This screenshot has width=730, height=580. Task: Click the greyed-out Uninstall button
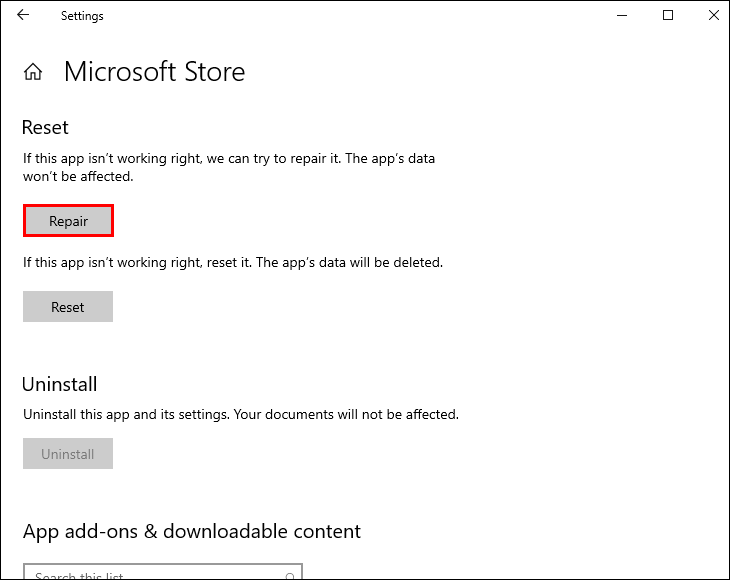click(x=68, y=454)
